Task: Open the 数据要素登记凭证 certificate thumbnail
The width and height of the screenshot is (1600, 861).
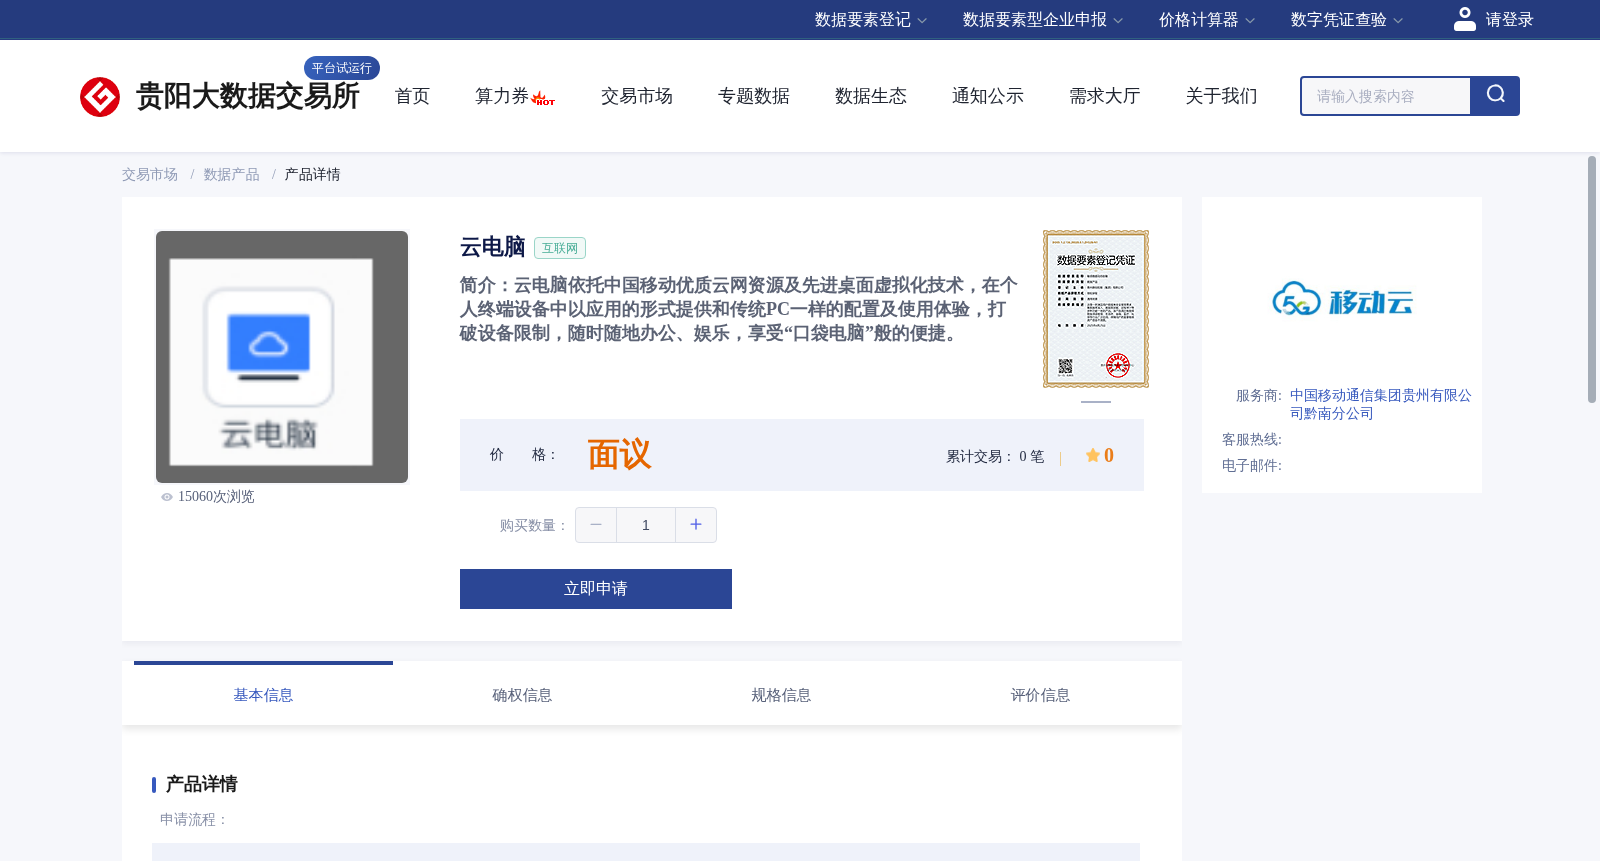Action: [x=1096, y=309]
